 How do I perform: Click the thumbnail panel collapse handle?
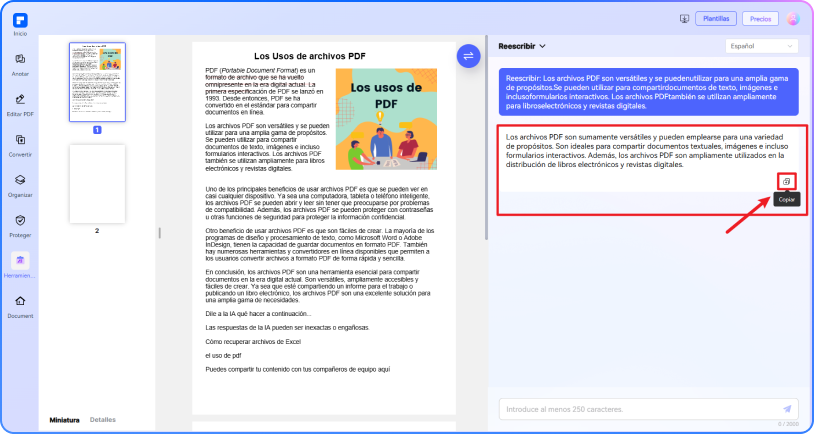(159, 233)
